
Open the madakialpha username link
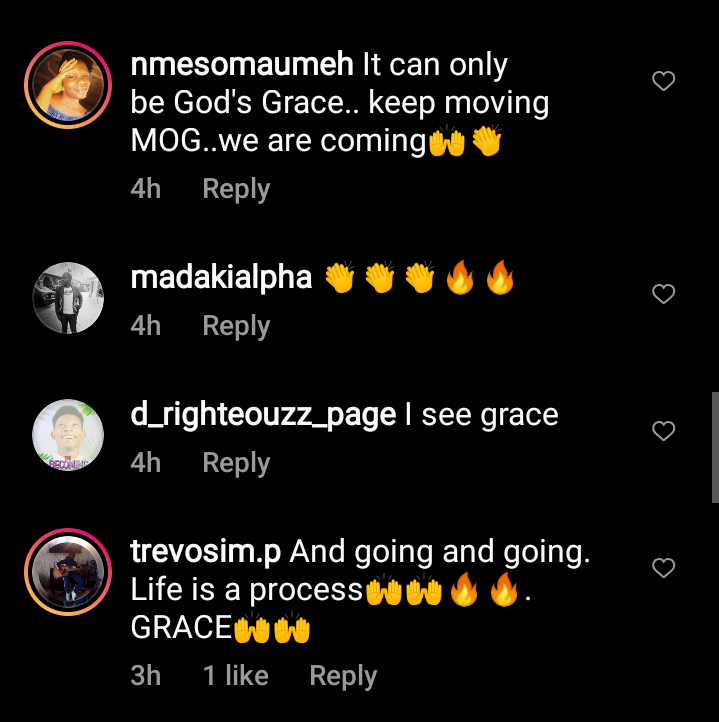click(x=221, y=278)
